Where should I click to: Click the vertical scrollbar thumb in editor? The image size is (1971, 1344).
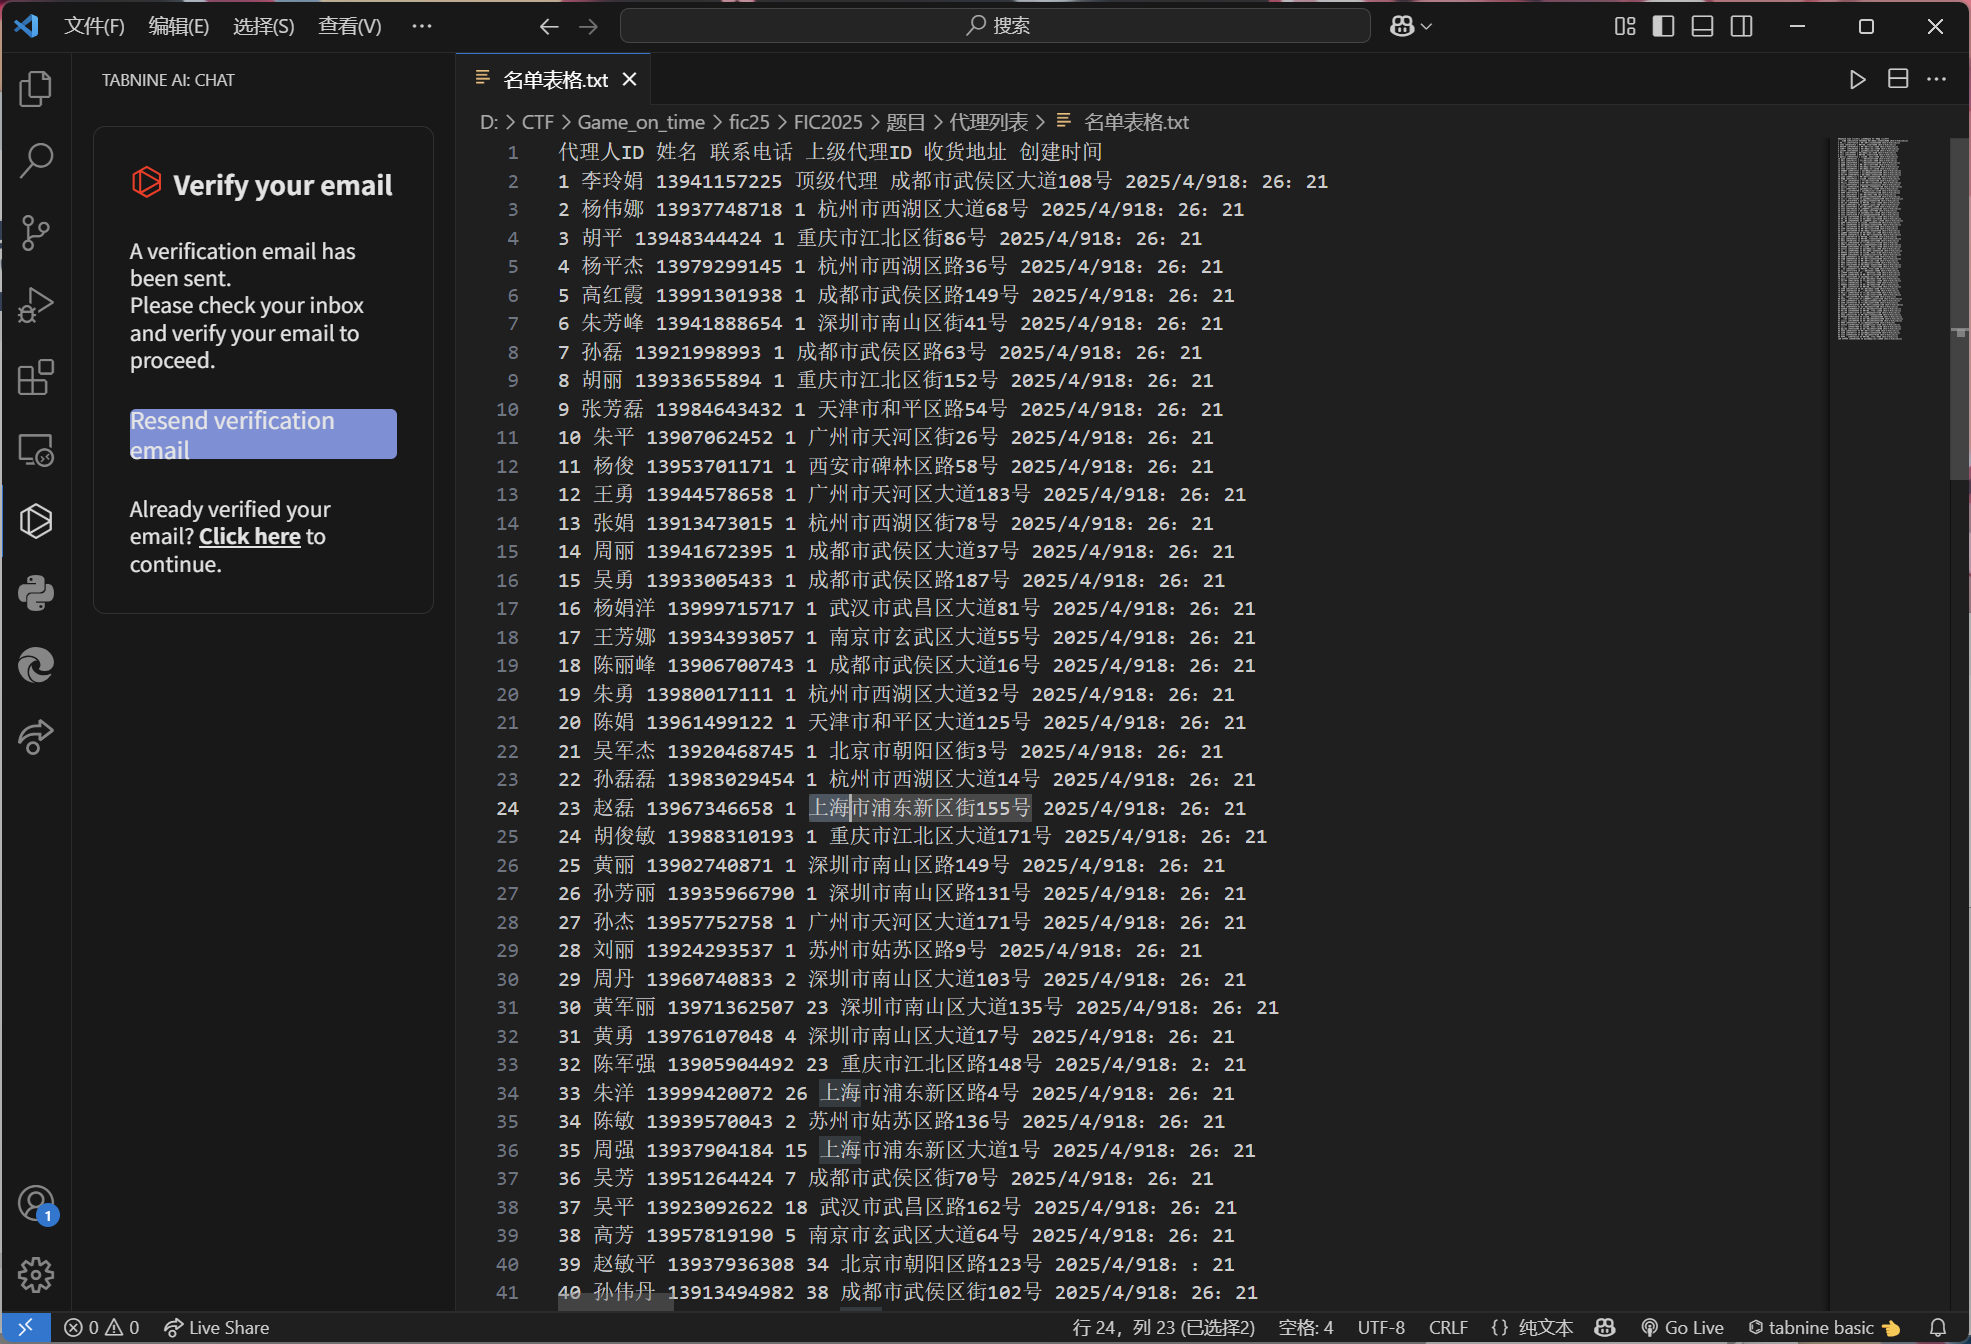[x=1959, y=310]
